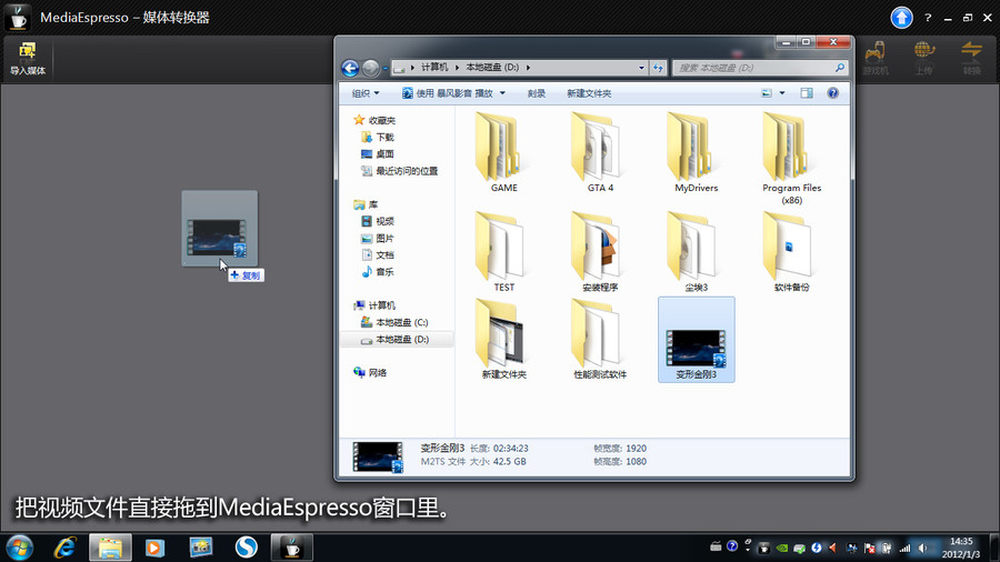The image size is (1000, 562).
Task: Click the Windows Start orb
Action: (x=19, y=547)
